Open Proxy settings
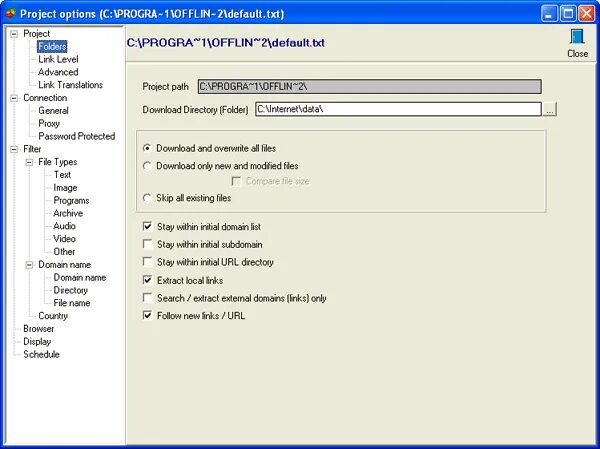This screenshot has height=449, width=600. (49, 123)
